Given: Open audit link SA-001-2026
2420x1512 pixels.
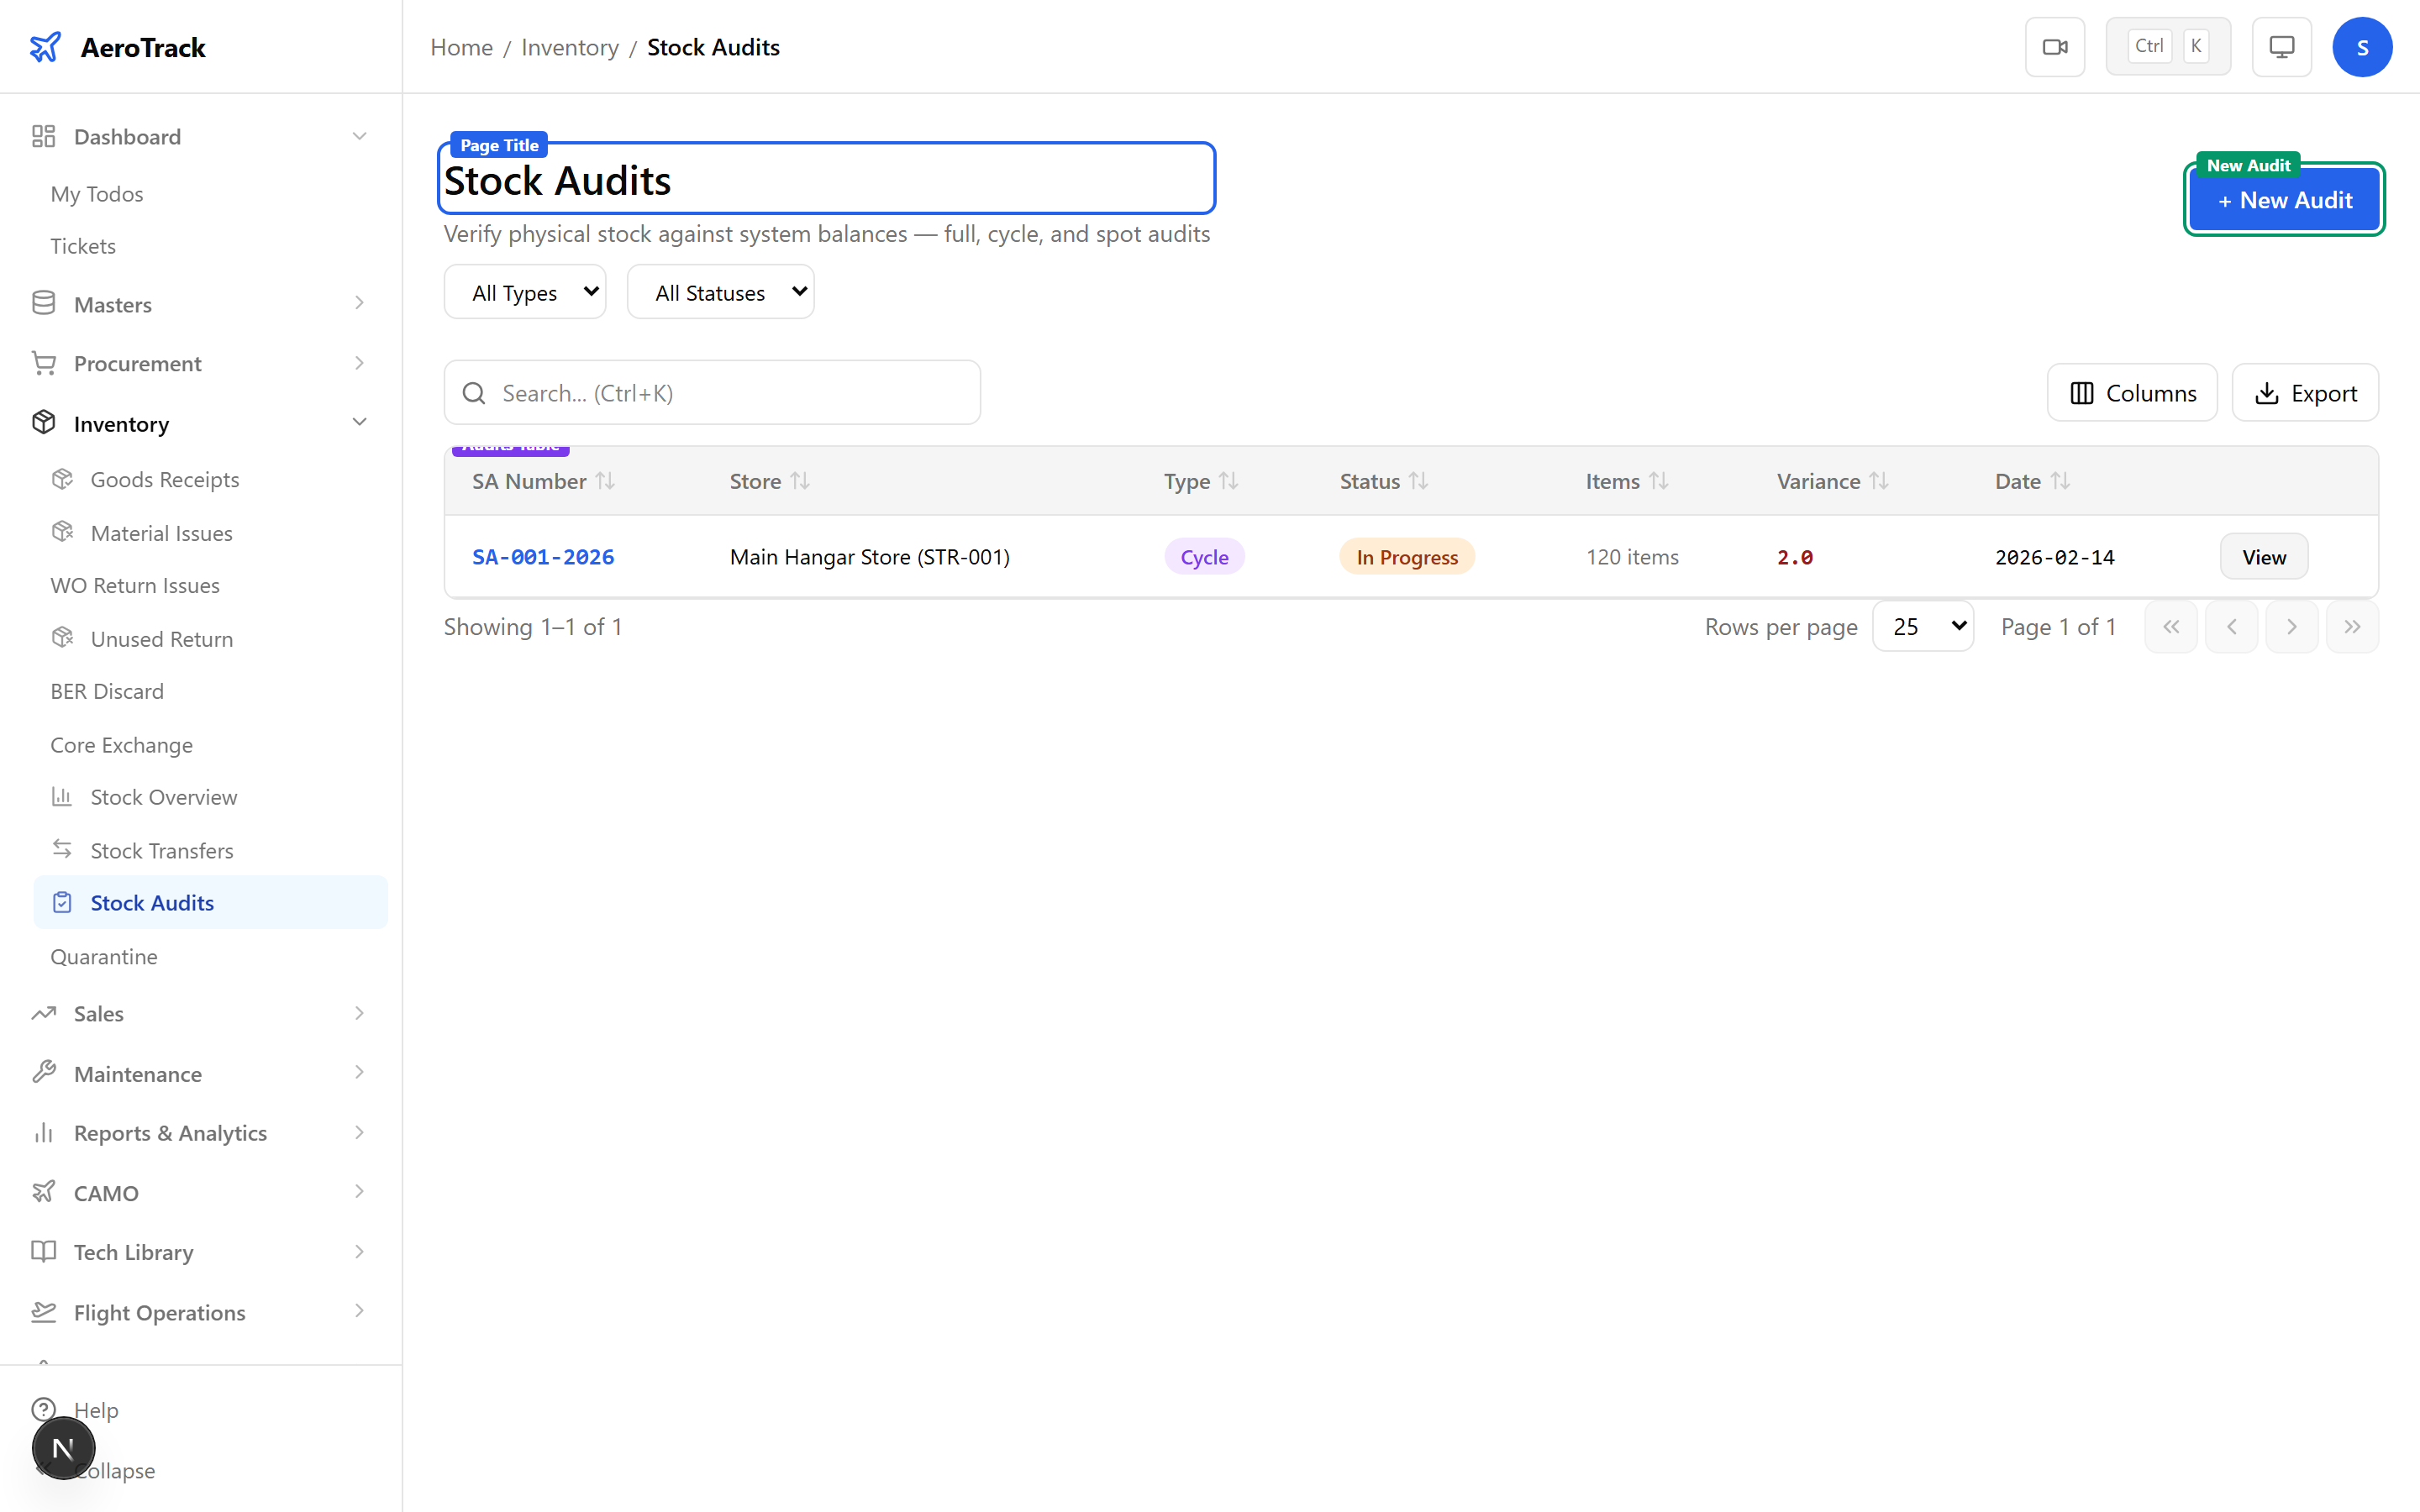Looking at the screenshot, I should pos(543,557).
